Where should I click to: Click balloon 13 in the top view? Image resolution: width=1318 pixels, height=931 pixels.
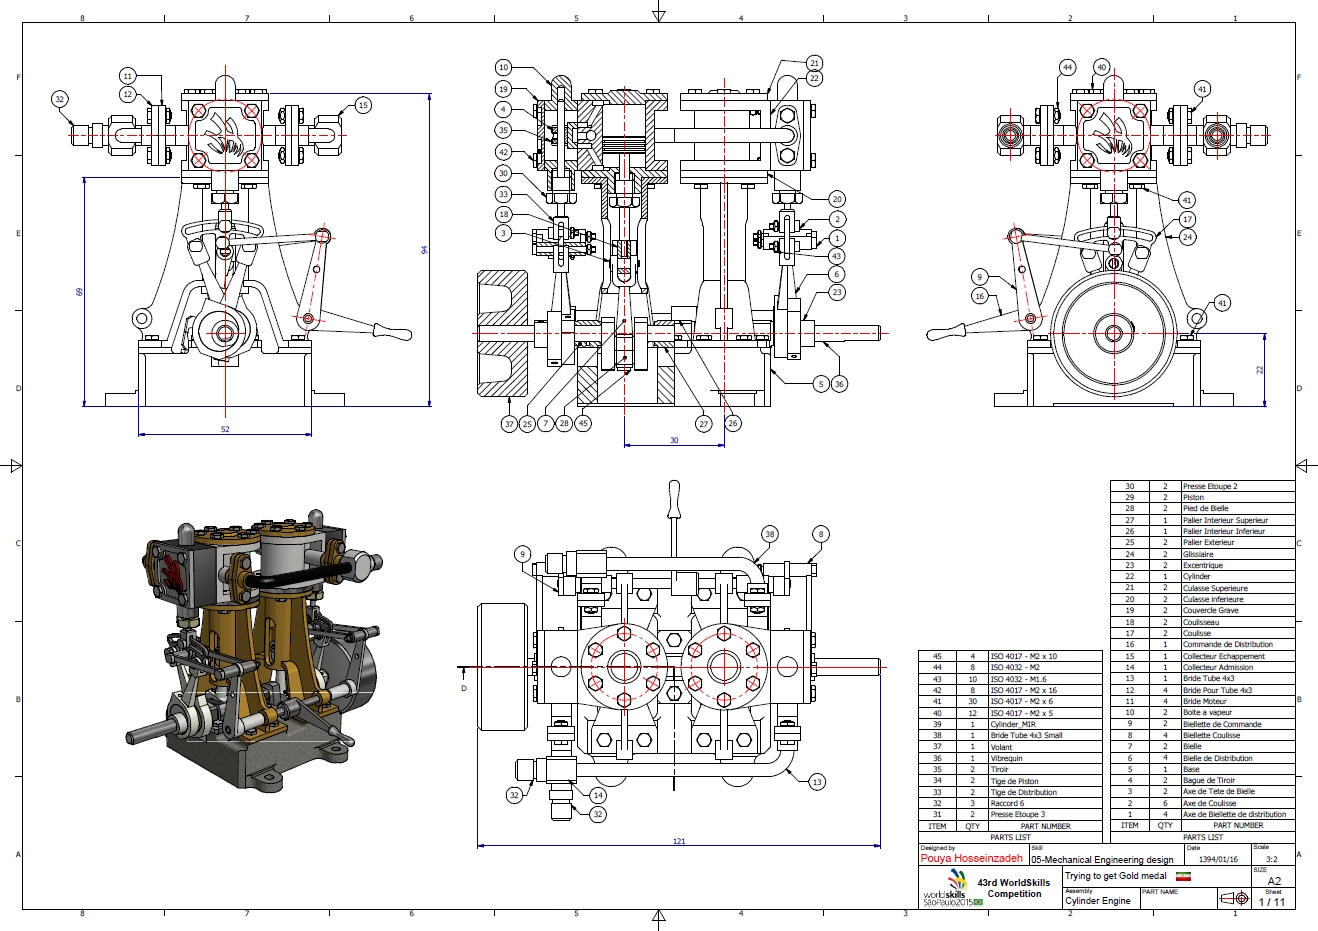tap(817, 782)
